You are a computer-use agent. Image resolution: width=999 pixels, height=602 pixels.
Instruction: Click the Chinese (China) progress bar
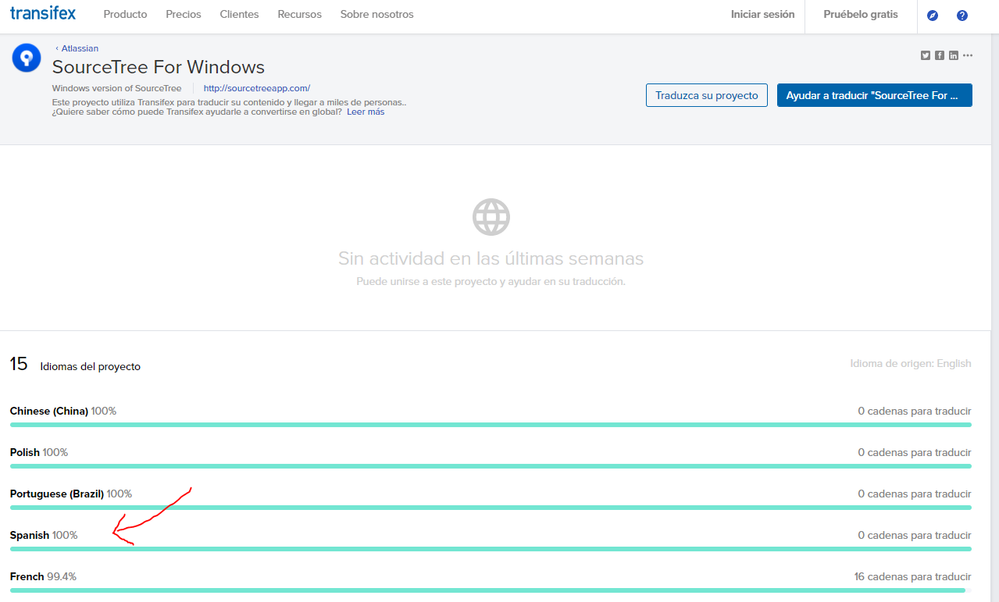click(x=491, y=425)
